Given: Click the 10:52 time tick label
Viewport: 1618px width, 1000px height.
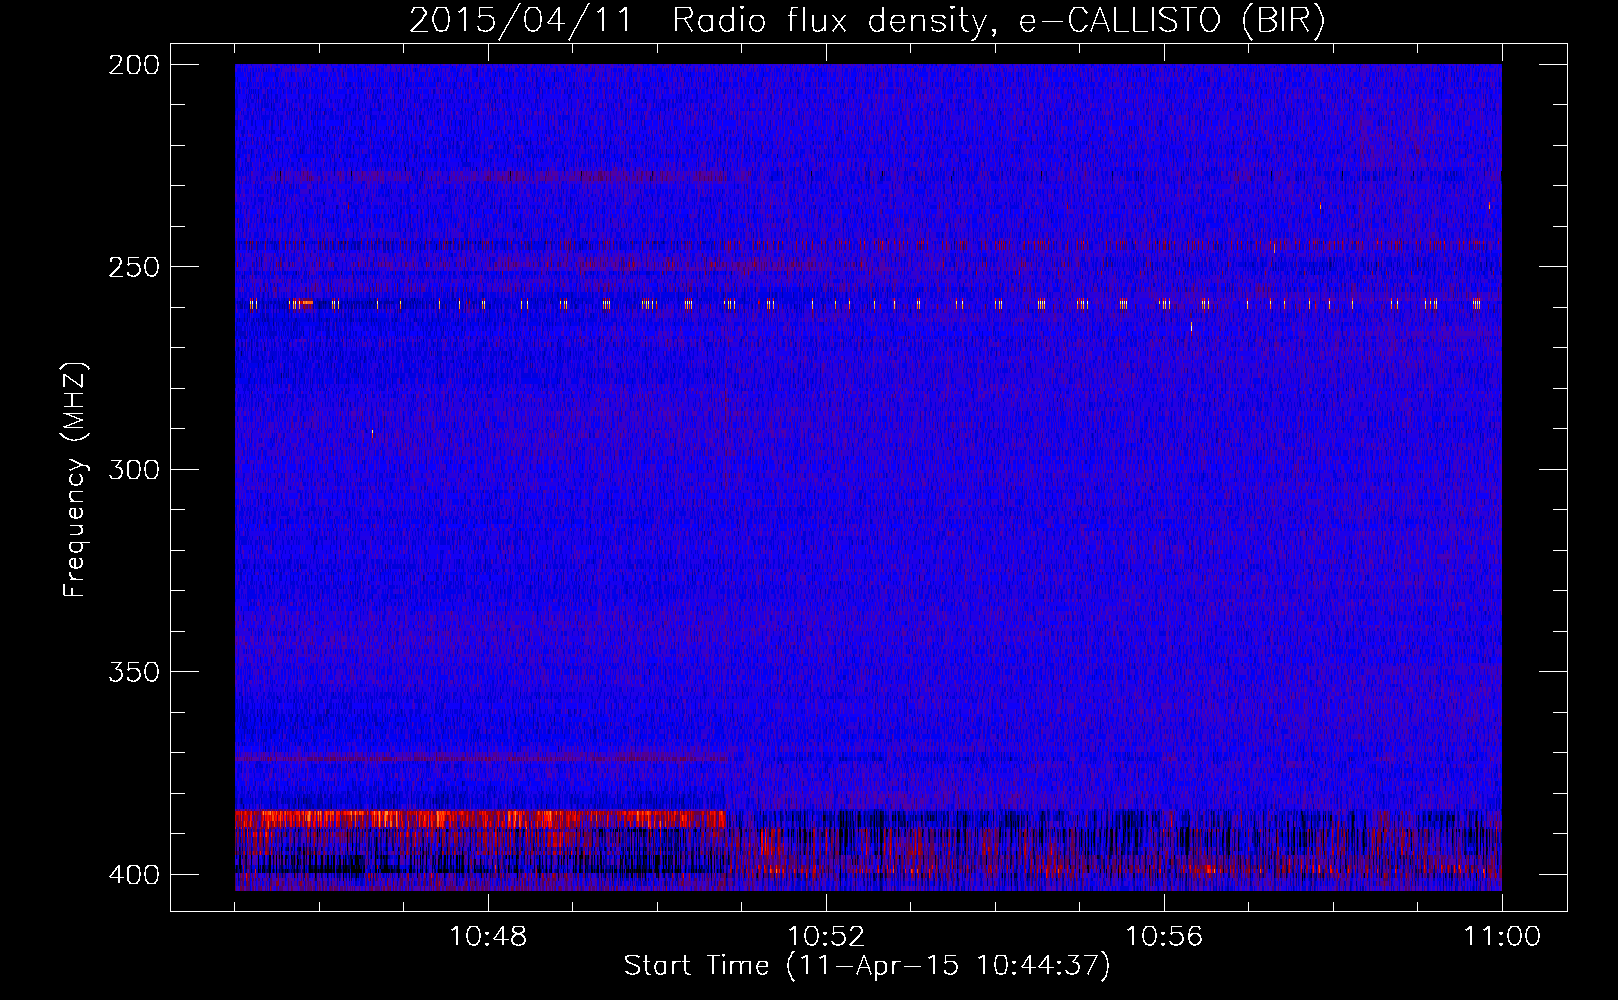Looking at the screenshot, I should (826, 937).
